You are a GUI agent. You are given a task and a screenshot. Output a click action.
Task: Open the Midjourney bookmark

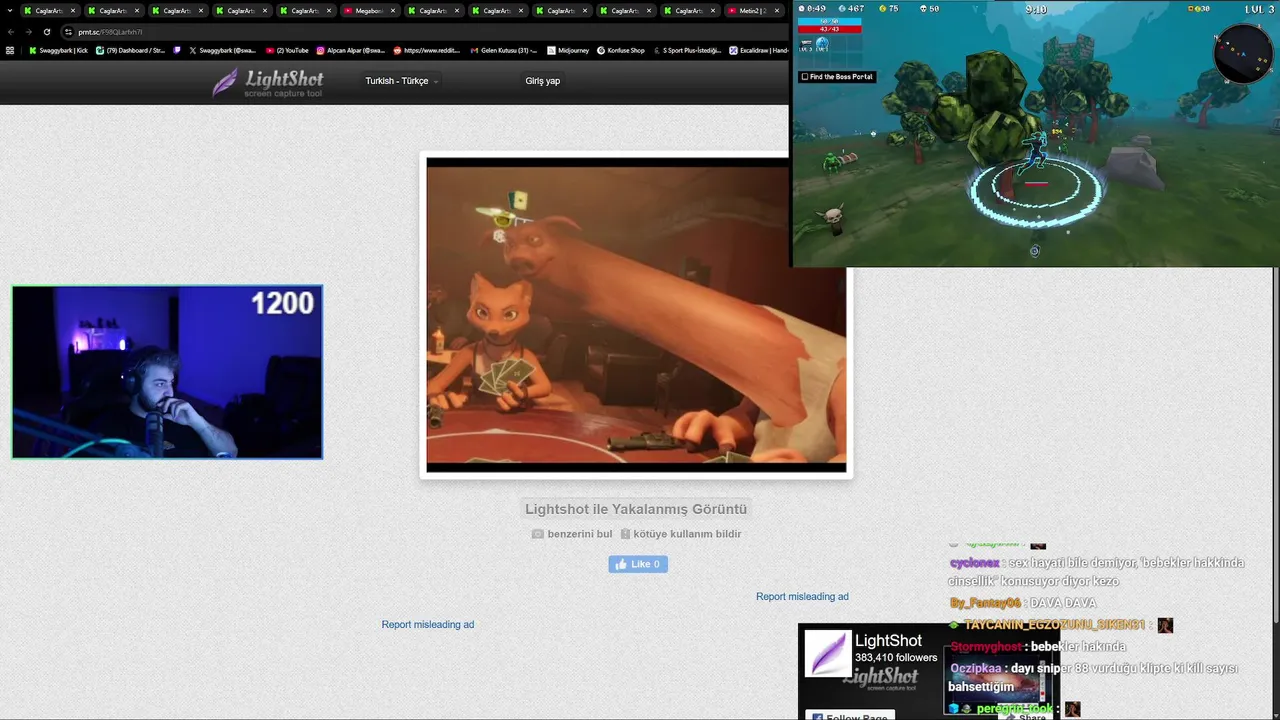pos(567,50)
